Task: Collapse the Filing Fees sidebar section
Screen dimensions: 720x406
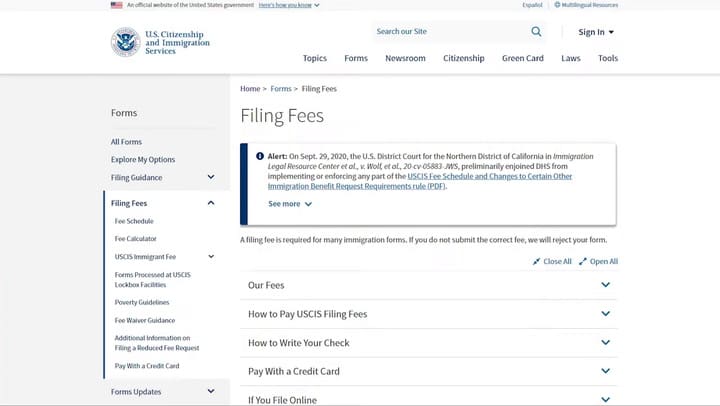Action: click(x=211, y=203)
